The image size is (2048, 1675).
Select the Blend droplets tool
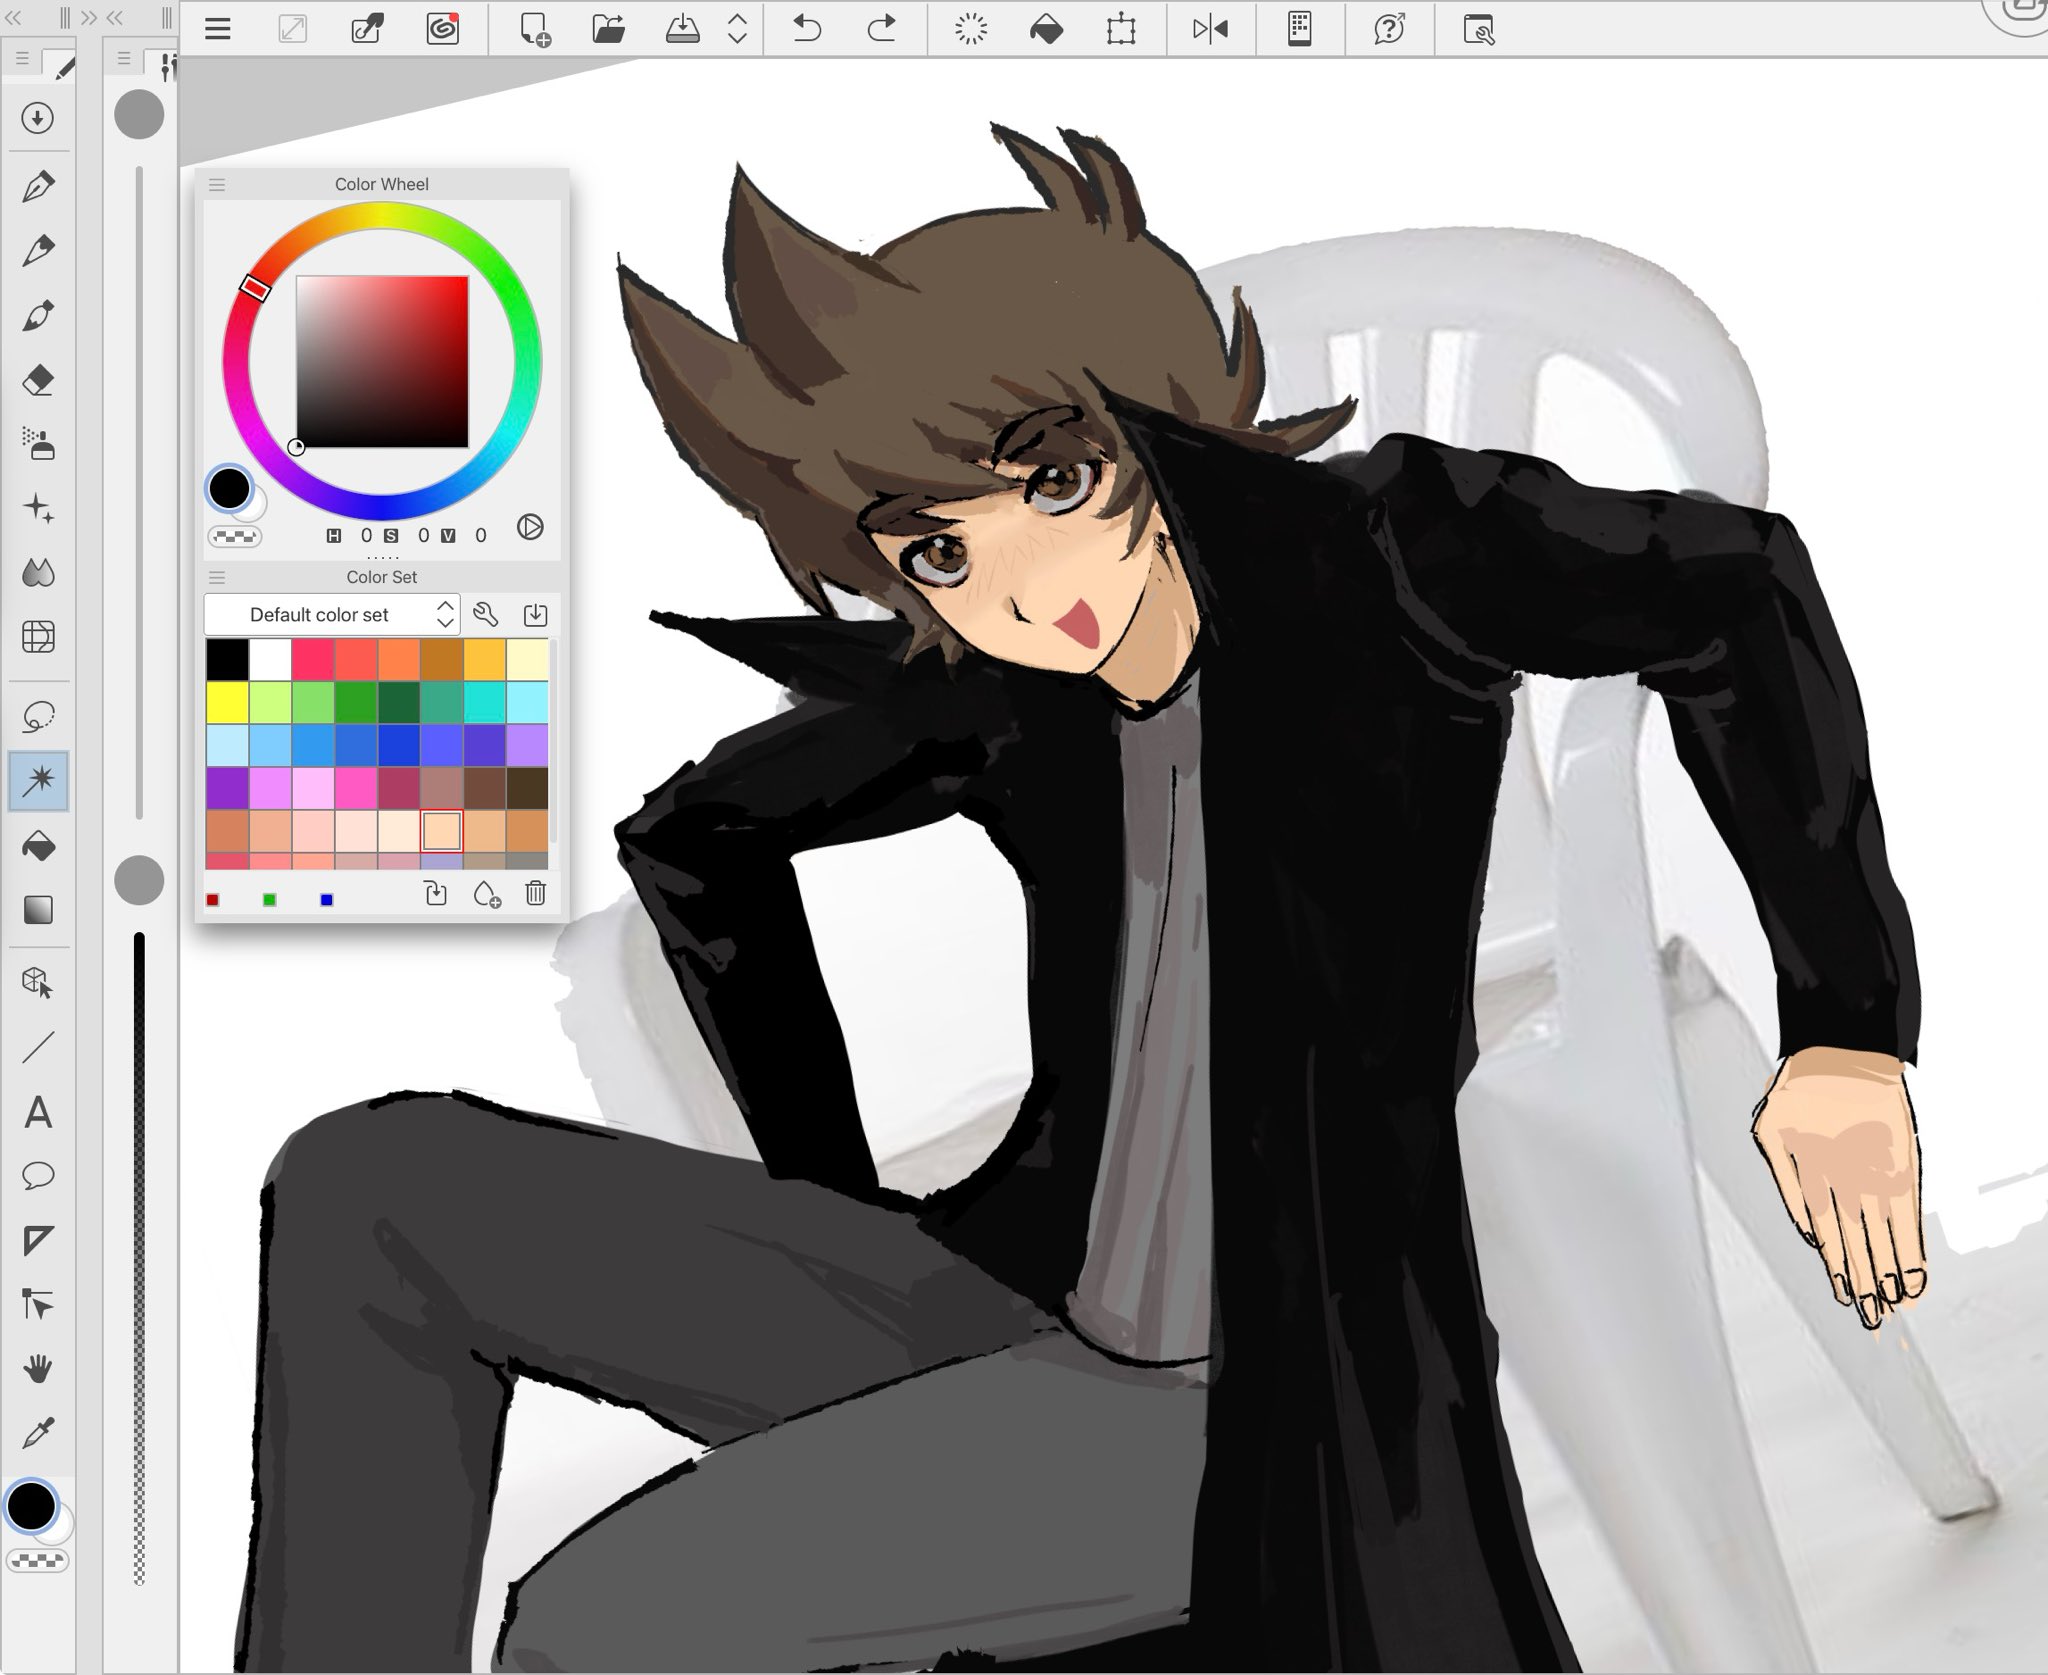(38, 573)
